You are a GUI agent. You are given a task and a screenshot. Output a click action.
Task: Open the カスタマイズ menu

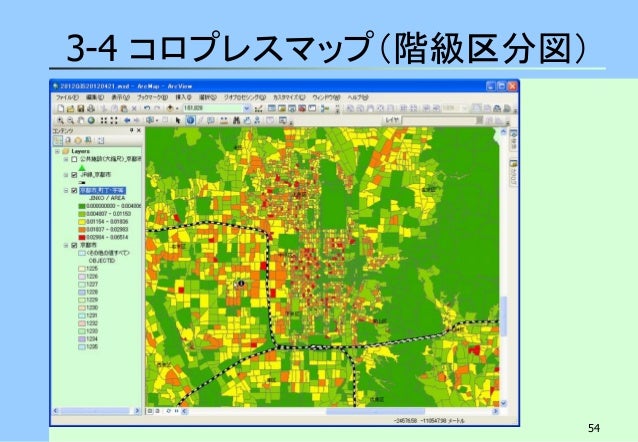tap(288, 98)
